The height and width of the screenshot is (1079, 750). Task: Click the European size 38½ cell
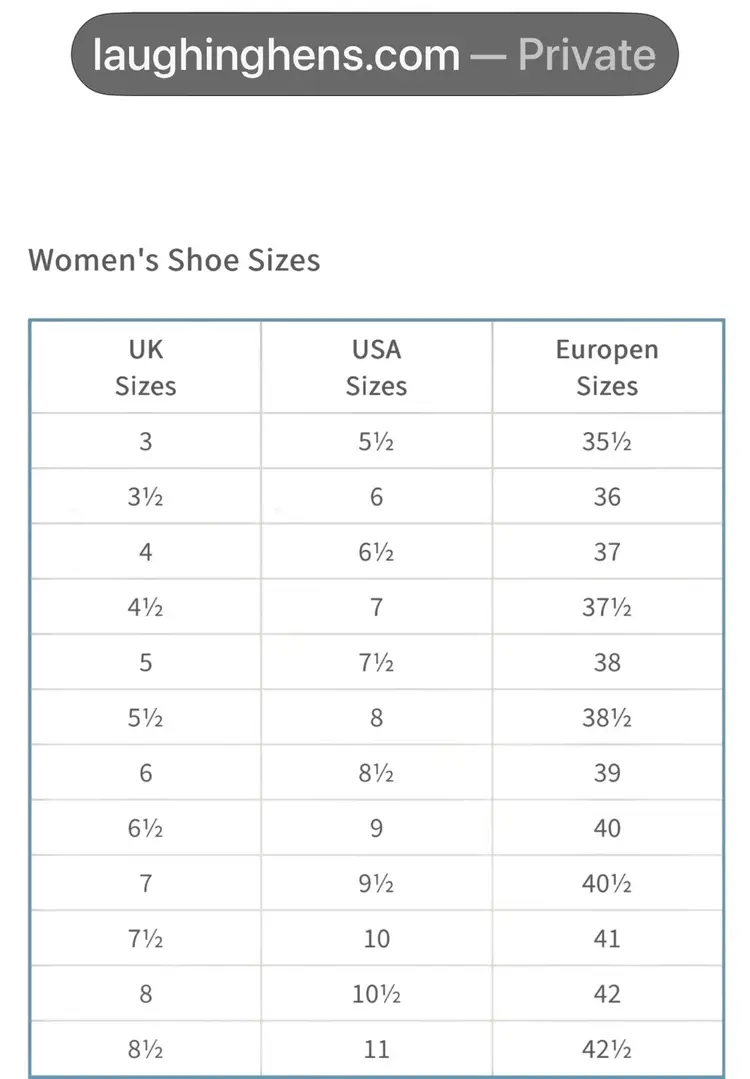607,718
